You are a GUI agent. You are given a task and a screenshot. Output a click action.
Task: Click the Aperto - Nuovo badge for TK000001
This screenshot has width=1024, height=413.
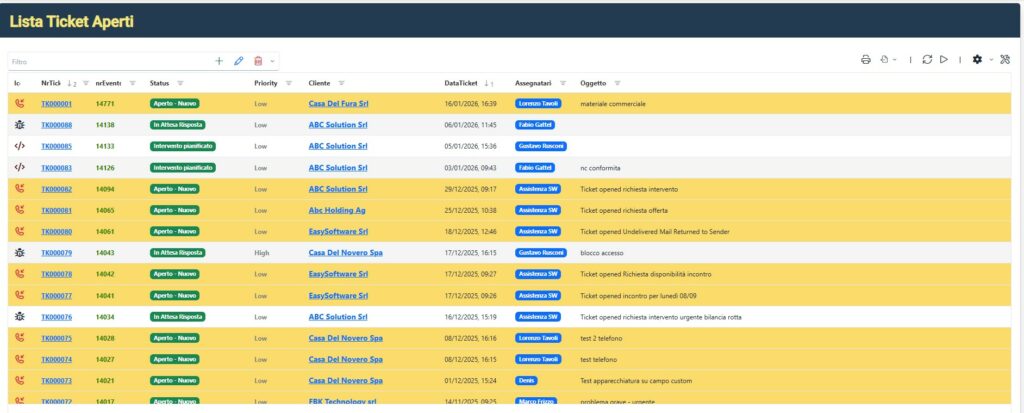click(174, 104)
